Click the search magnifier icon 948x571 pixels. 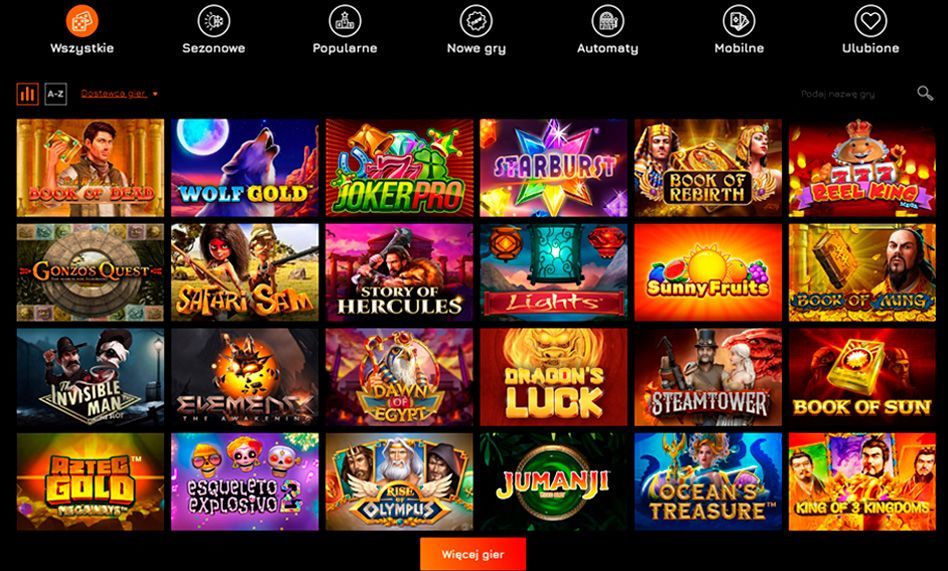[924, 93]
